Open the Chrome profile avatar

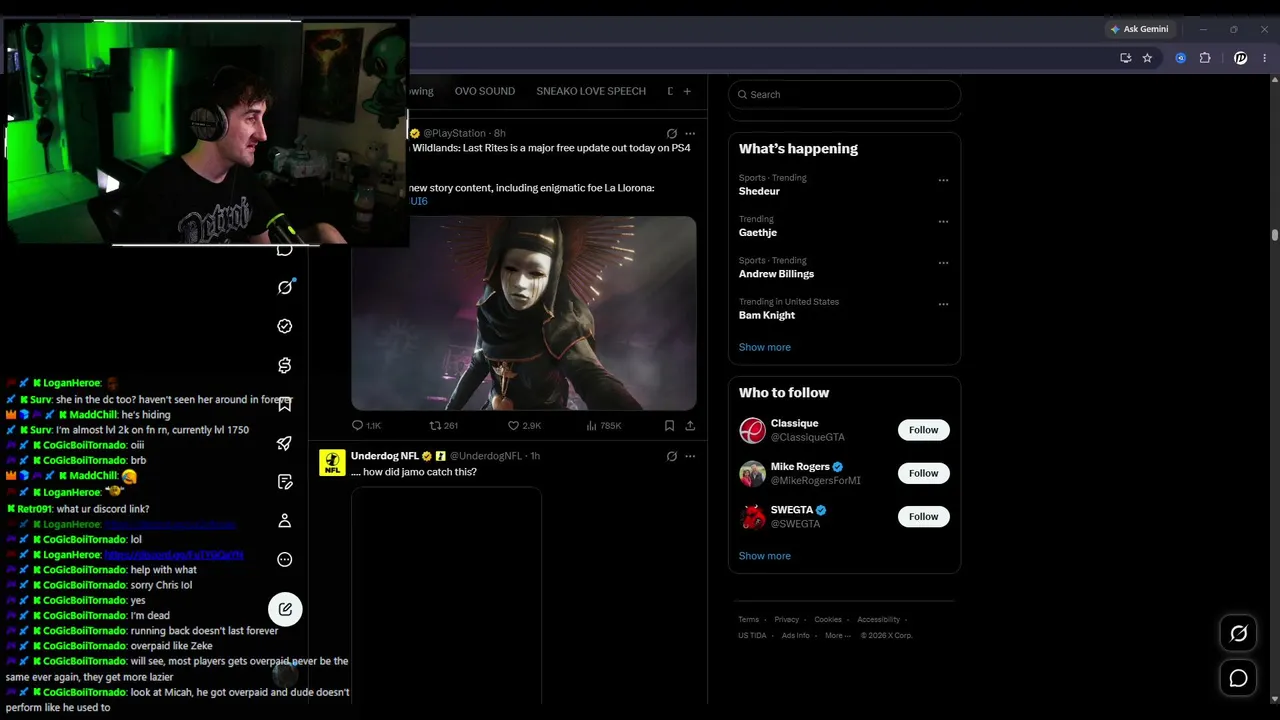[1241, 58]
